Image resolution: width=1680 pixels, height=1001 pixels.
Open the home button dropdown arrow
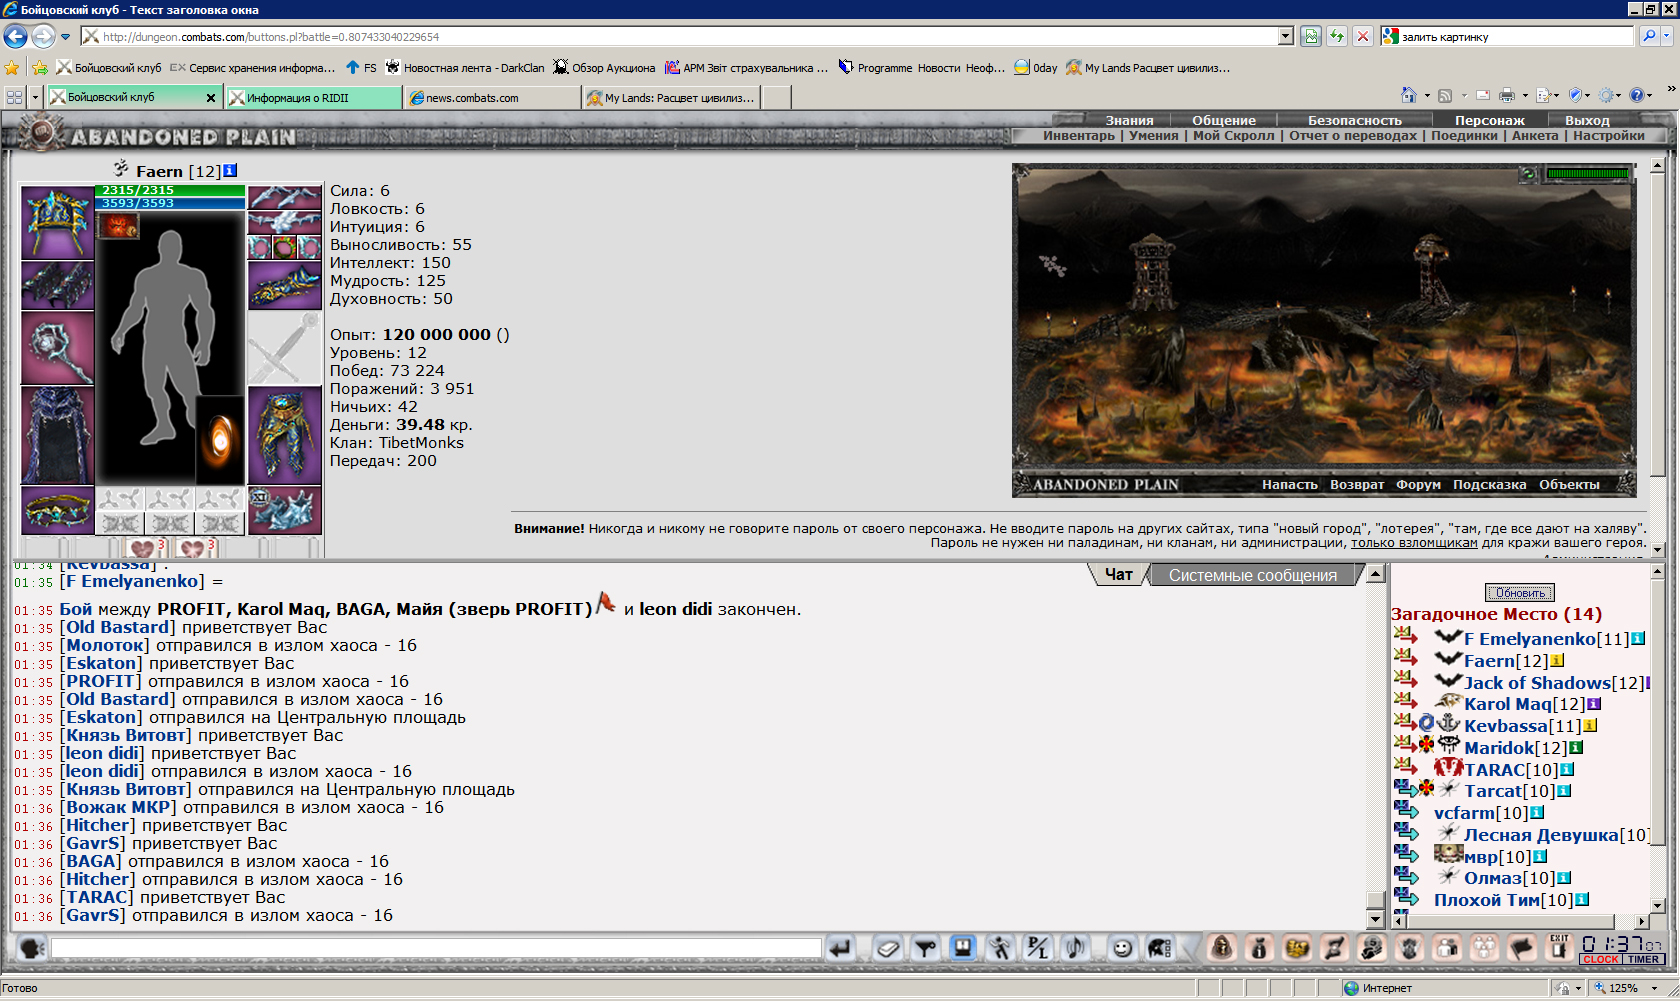[1427, 96]
